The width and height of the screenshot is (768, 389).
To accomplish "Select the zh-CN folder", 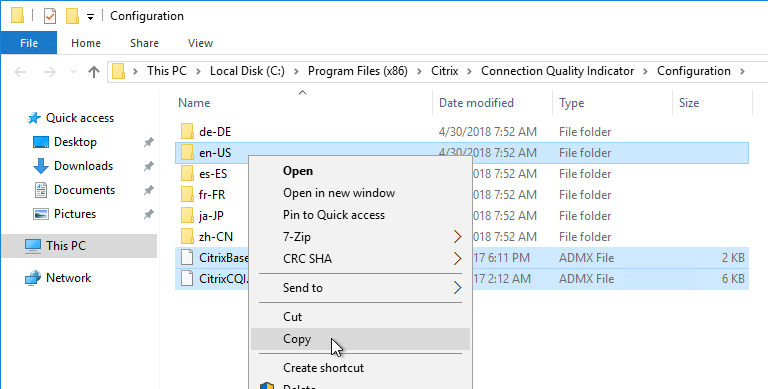I will [216, 237].
